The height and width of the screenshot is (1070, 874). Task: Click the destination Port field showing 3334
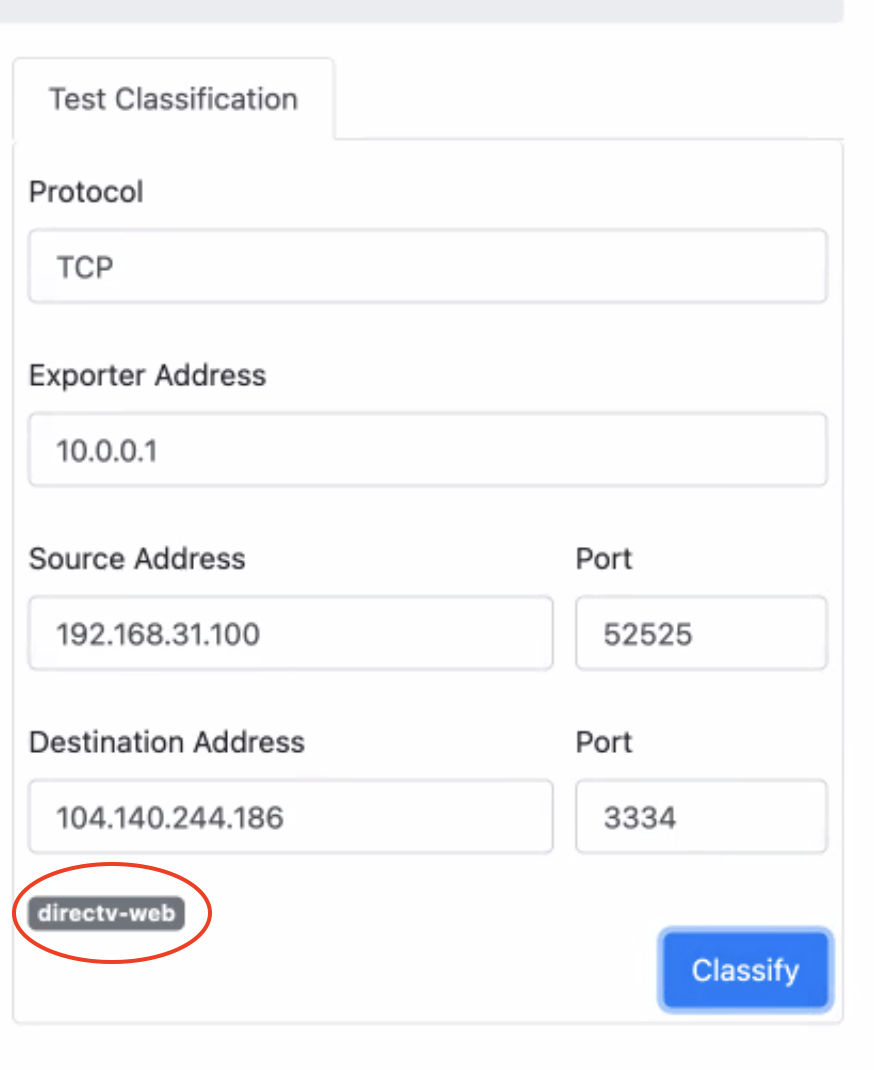coord(701,817)
